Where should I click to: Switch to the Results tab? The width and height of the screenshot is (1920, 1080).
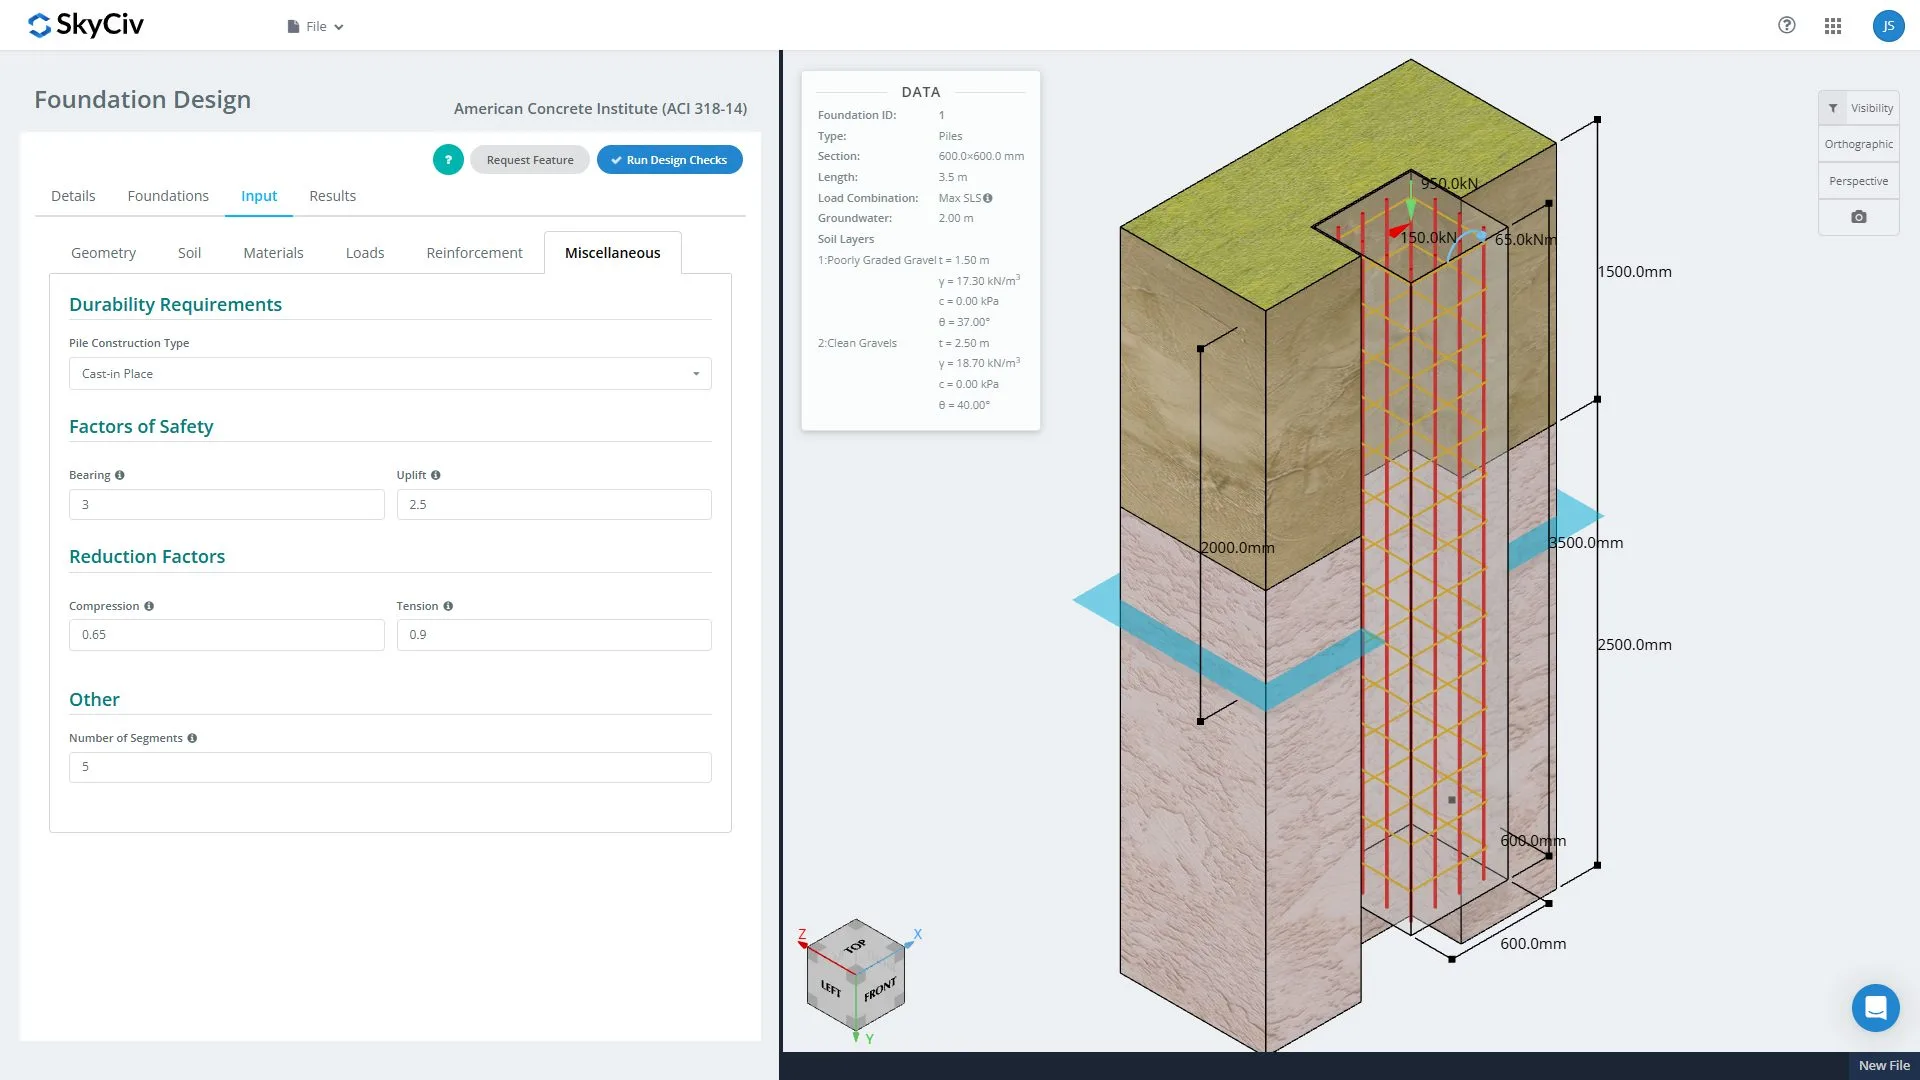click(x=332, y=196)
